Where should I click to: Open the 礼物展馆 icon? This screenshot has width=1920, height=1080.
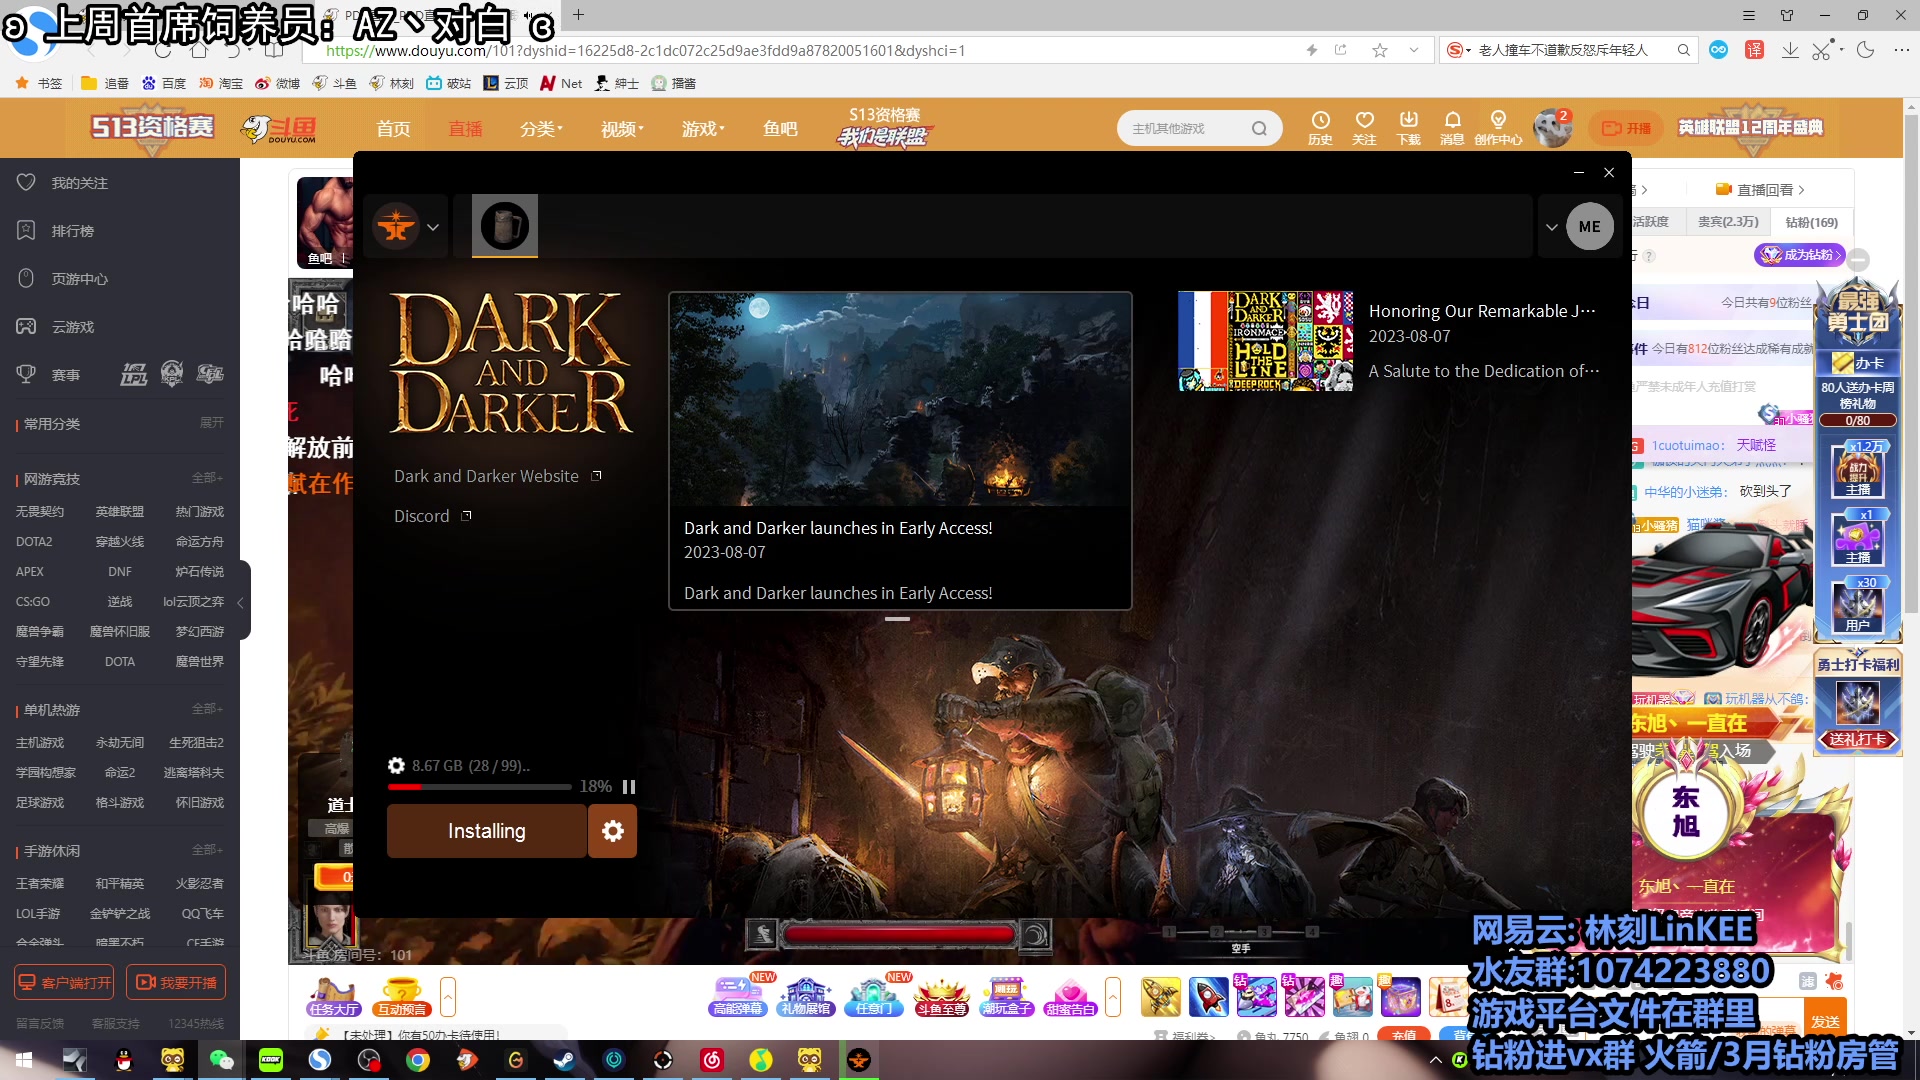pos(806,996)
